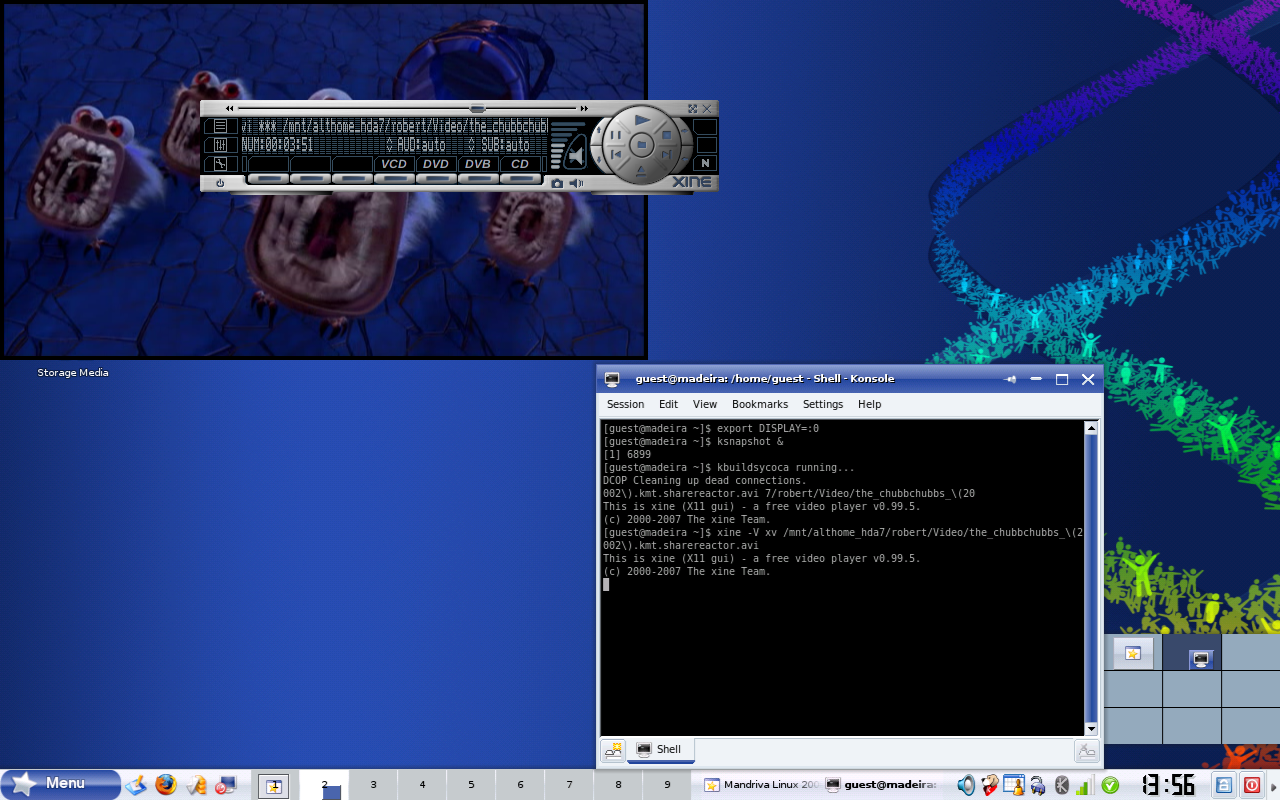
Task: Open the xine equalizer control panel icon
Action: [220, 145]
